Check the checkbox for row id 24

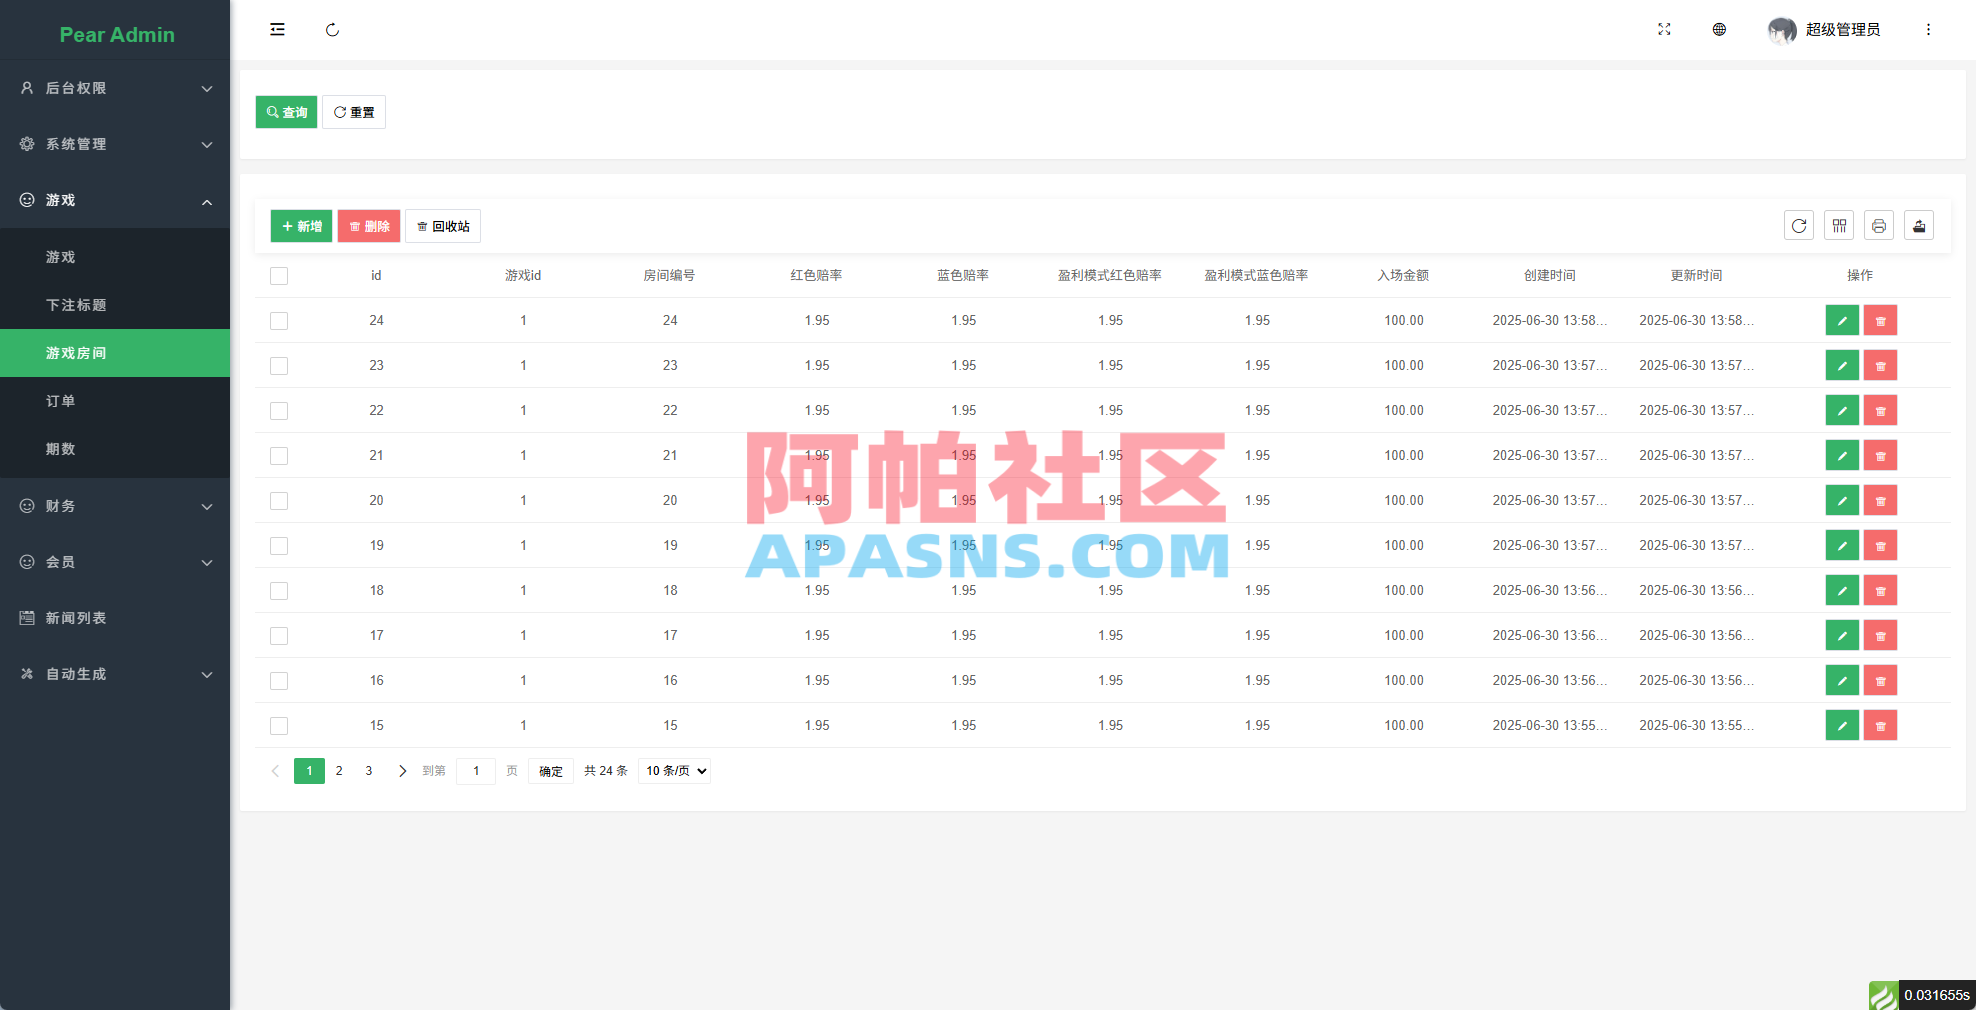[x=279, y=321]
